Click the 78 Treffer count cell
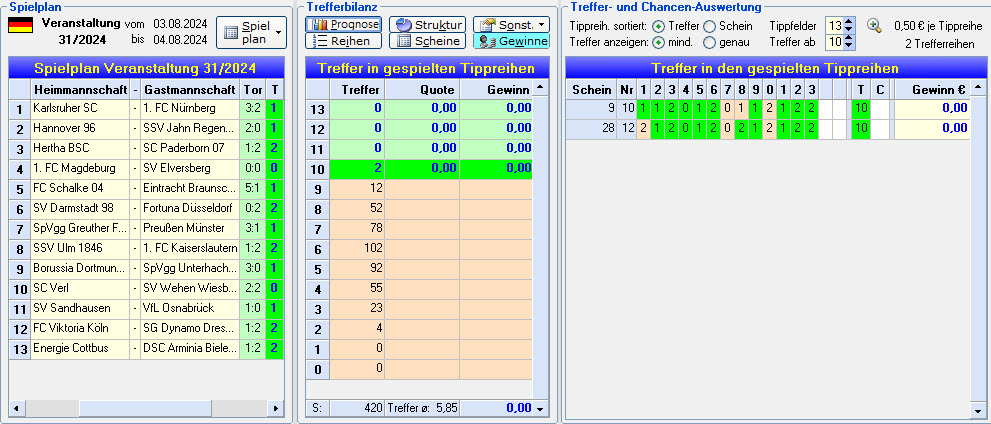Image resolution: width=991 pixels, height=424 pixels. pyautogui.click(x=356, y=229)
